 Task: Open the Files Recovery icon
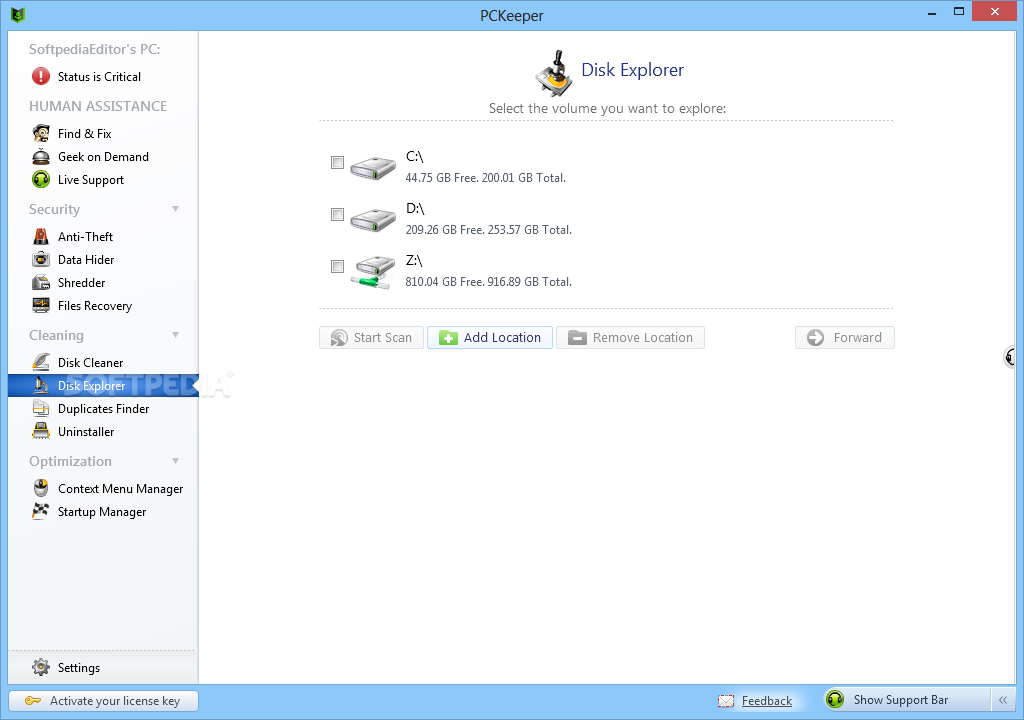(x=41, y=305)
